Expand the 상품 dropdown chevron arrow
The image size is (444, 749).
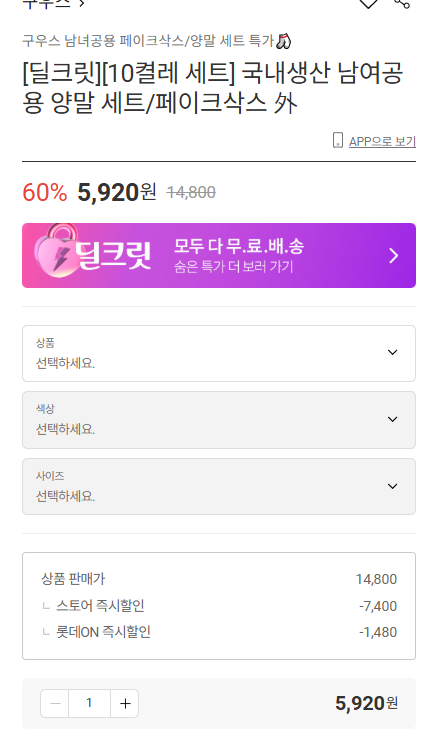tap(392, 353)
